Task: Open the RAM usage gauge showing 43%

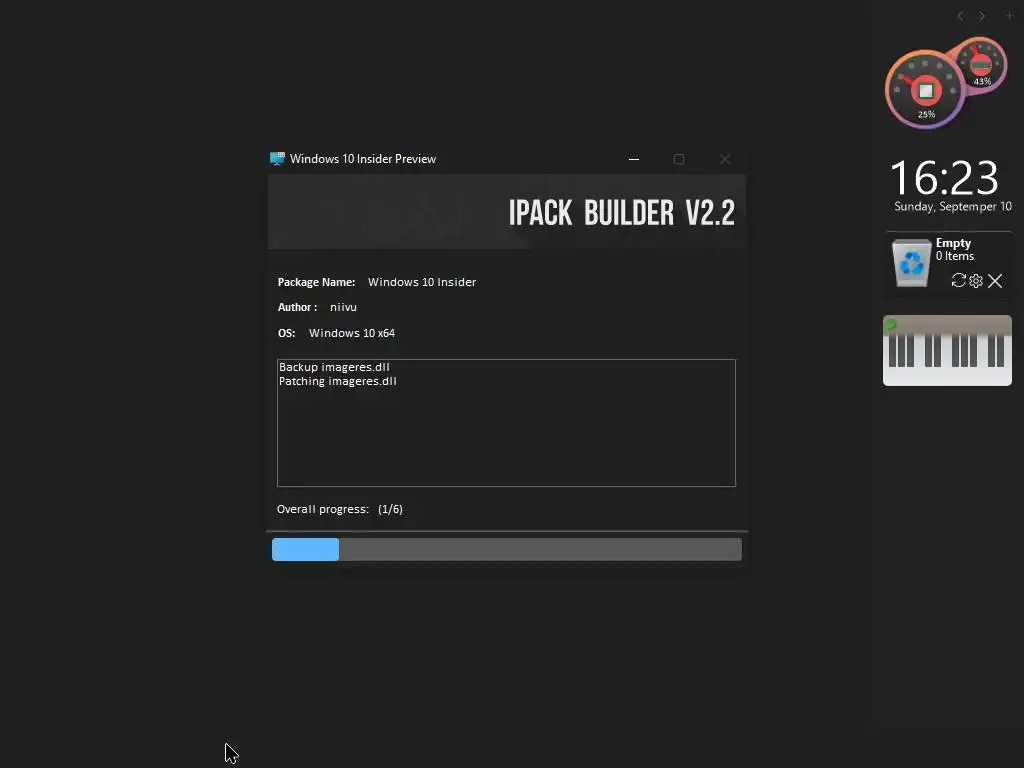Action: tap(981, 65)
